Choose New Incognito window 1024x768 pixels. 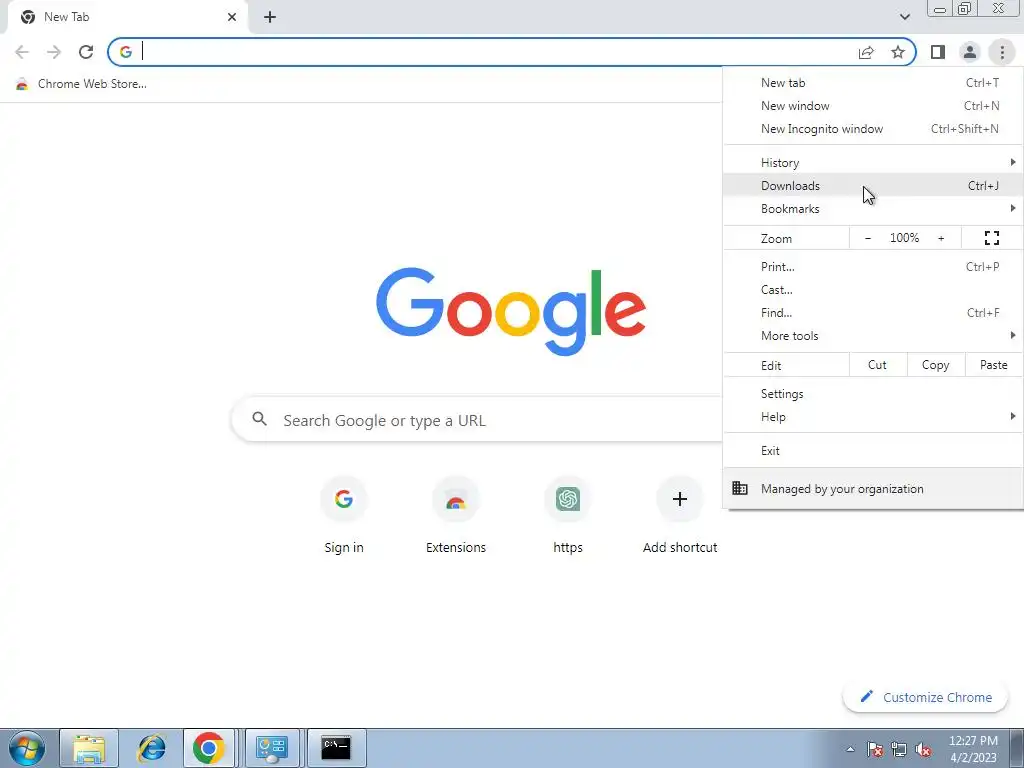pyautogui.click(x=873, y=129)
